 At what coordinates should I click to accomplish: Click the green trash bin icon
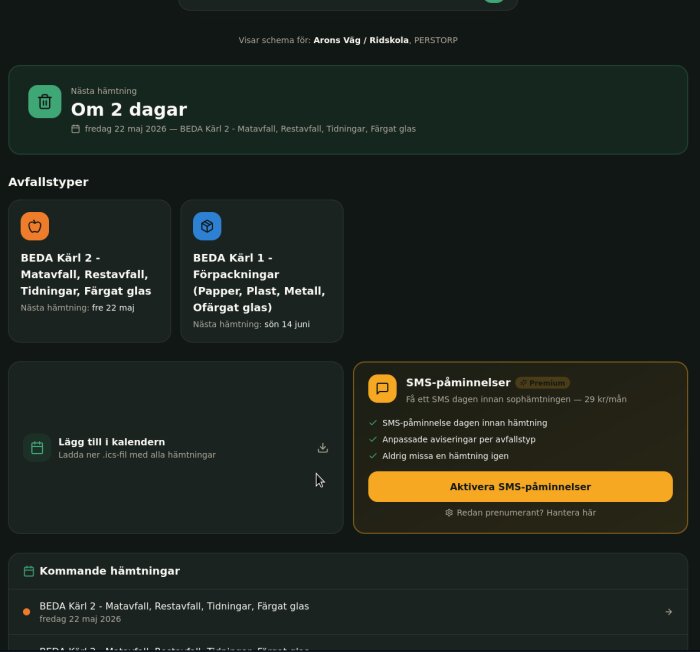45,102
